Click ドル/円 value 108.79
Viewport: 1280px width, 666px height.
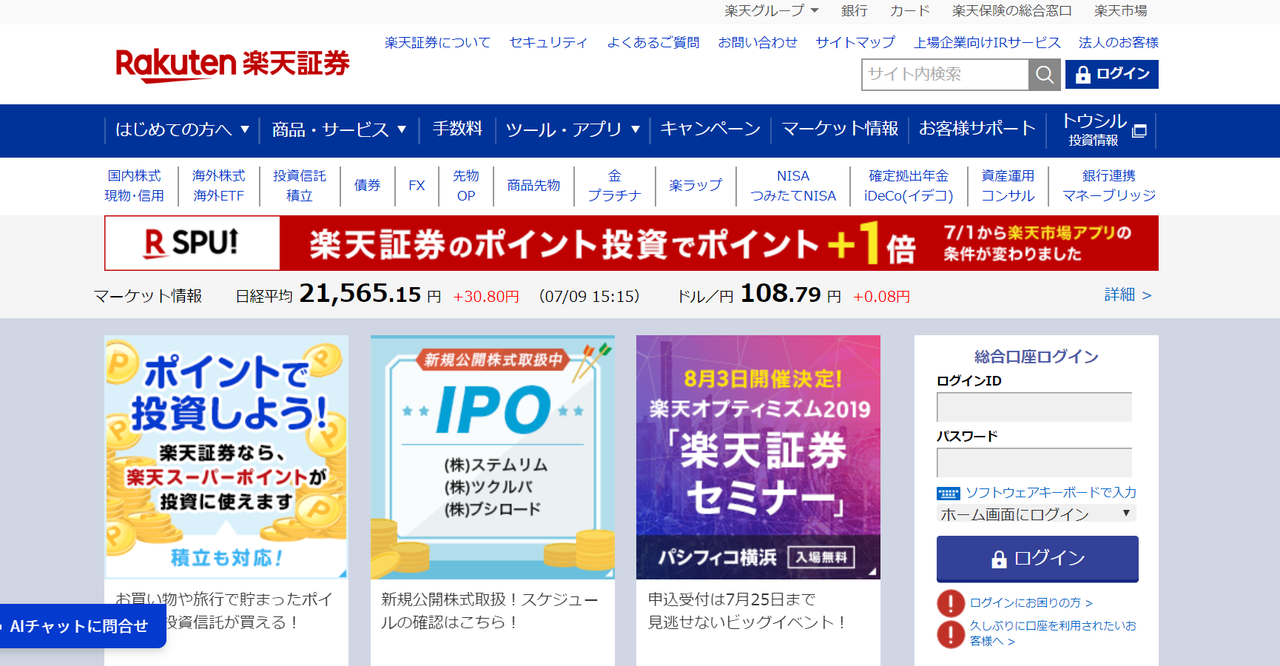(x=781, y=294)
